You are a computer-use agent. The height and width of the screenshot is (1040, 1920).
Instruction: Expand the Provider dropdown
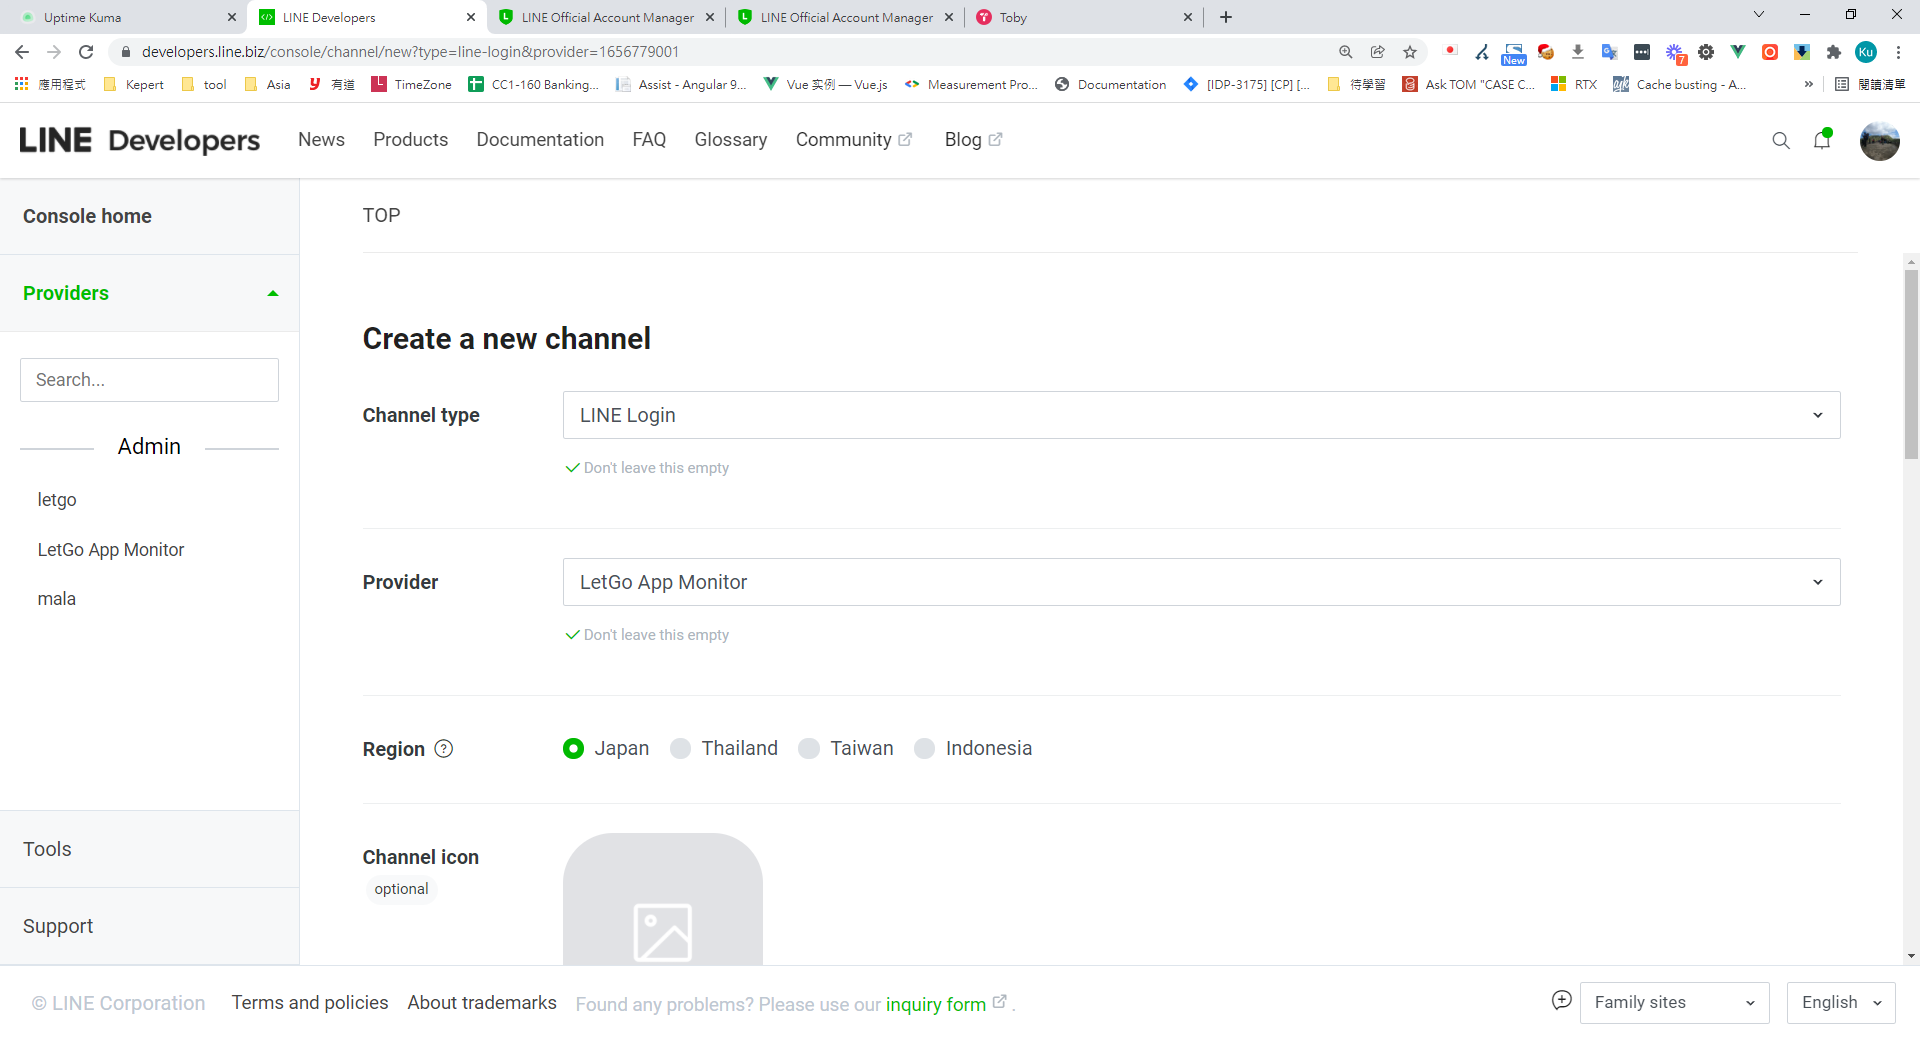[x=1200, y=582]
